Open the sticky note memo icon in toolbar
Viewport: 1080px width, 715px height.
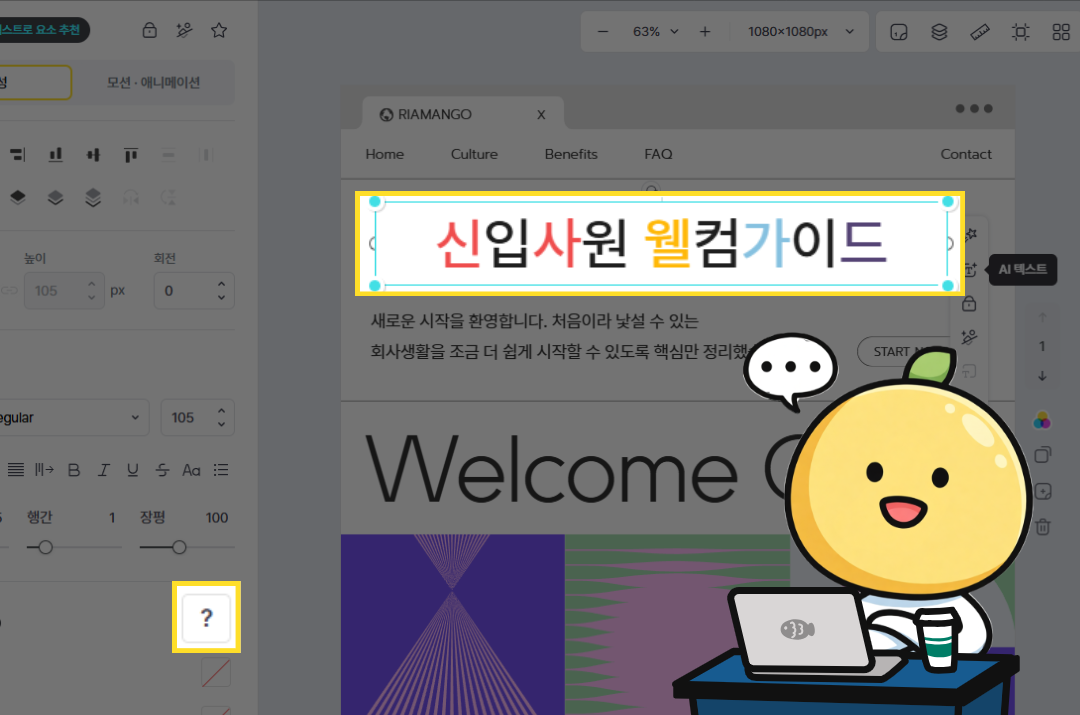(x=899, y=32)
